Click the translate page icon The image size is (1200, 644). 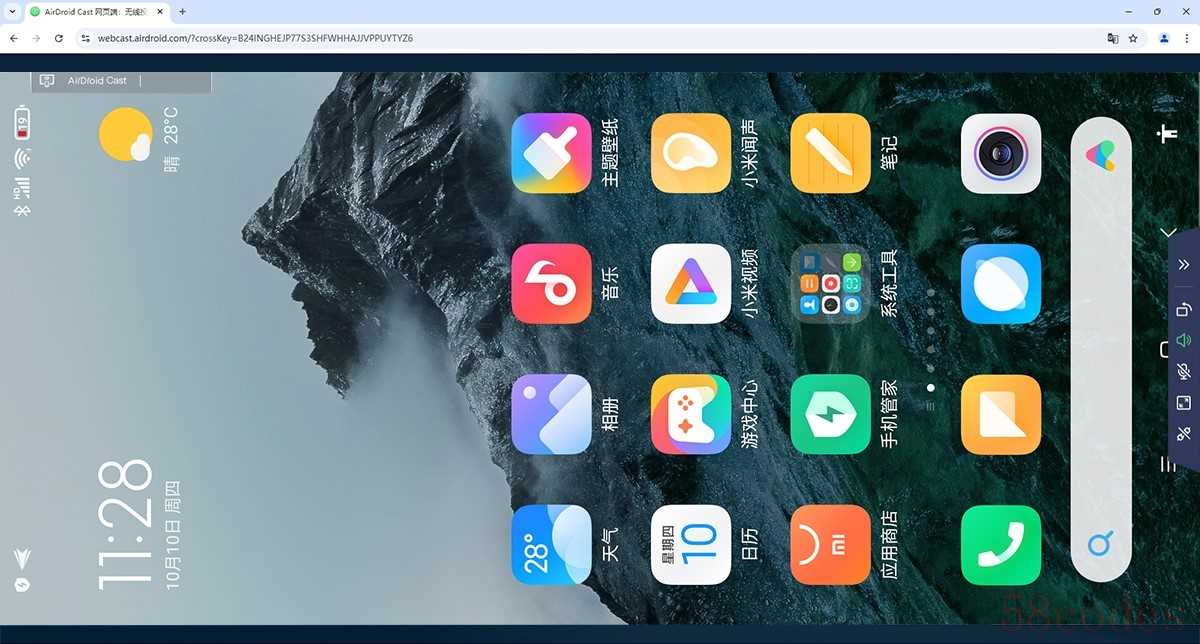(1112, 38)
